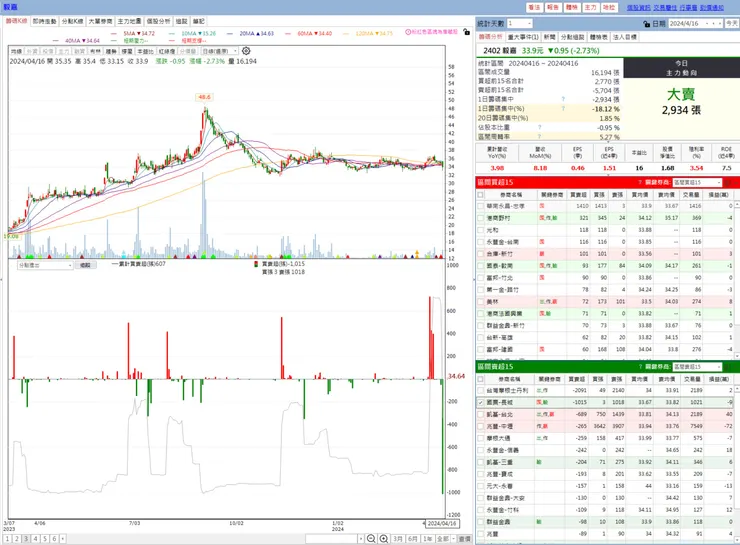Open dropdown arrow of bottom search box
Viewport: 740px width, 545px height.
(361, 538)
